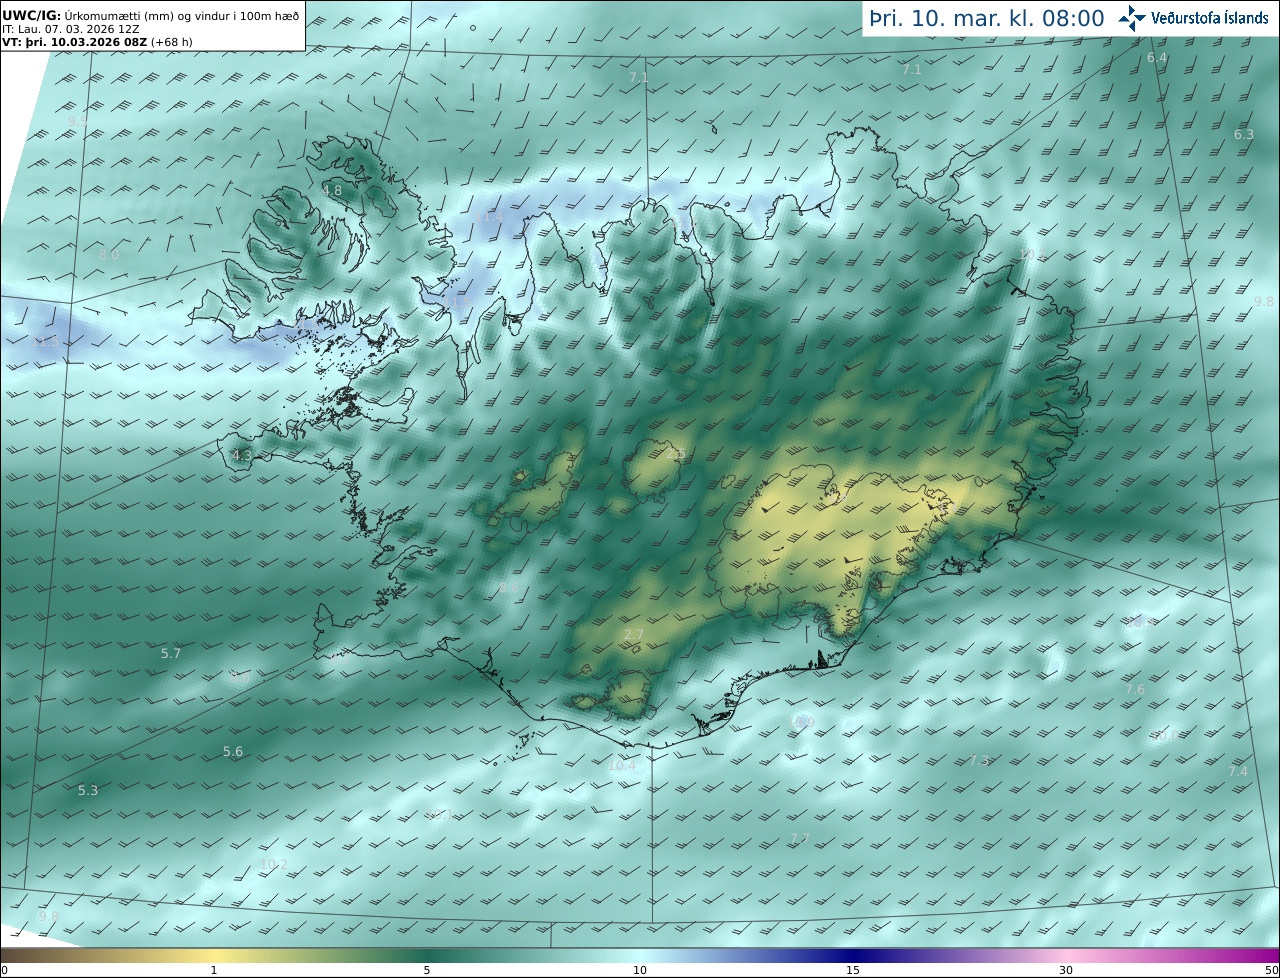Click the 4.8 value over the Westfjords

(x=332, y=190)
